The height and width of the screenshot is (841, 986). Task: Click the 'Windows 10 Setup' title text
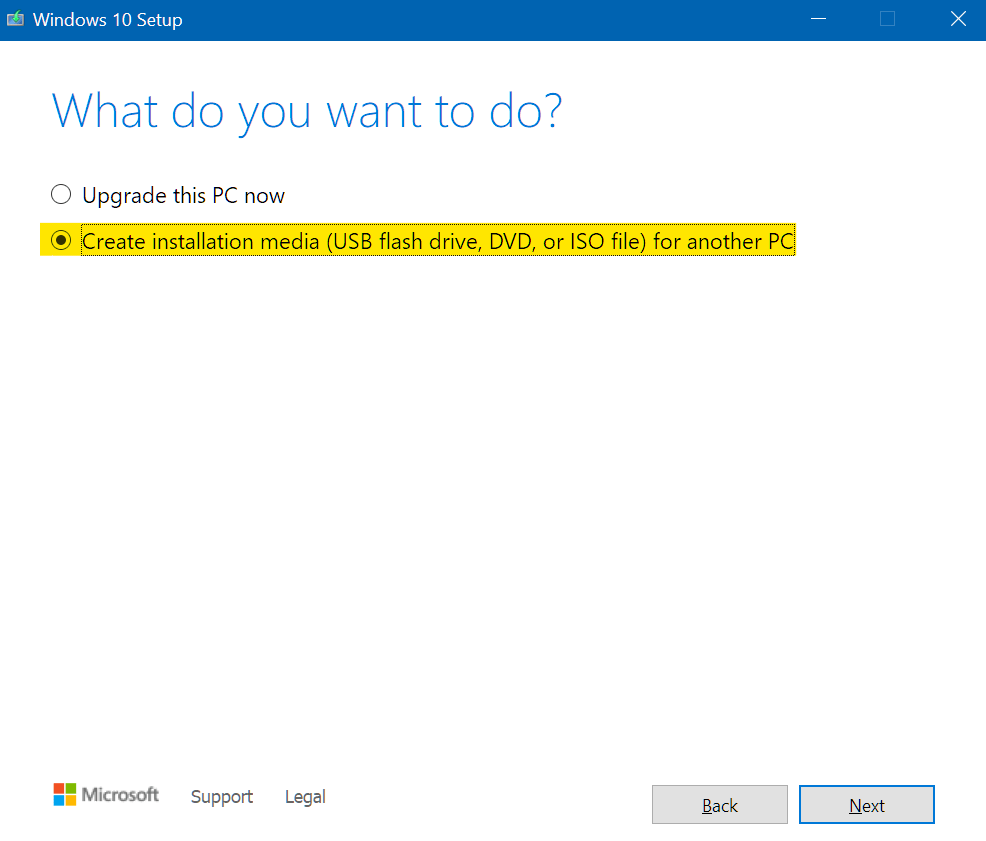coord(108,20)
